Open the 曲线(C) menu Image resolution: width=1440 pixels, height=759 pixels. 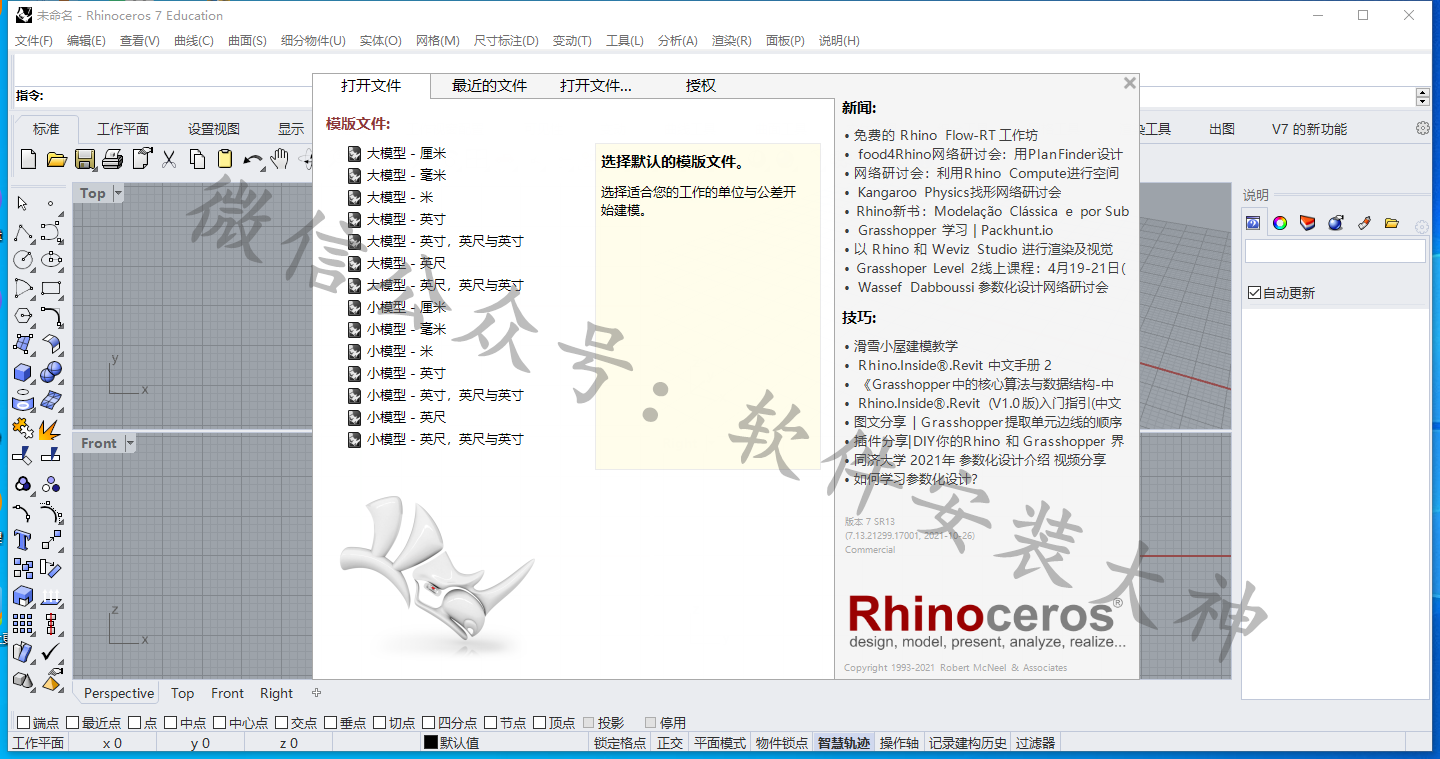click(x=194, y=41)
